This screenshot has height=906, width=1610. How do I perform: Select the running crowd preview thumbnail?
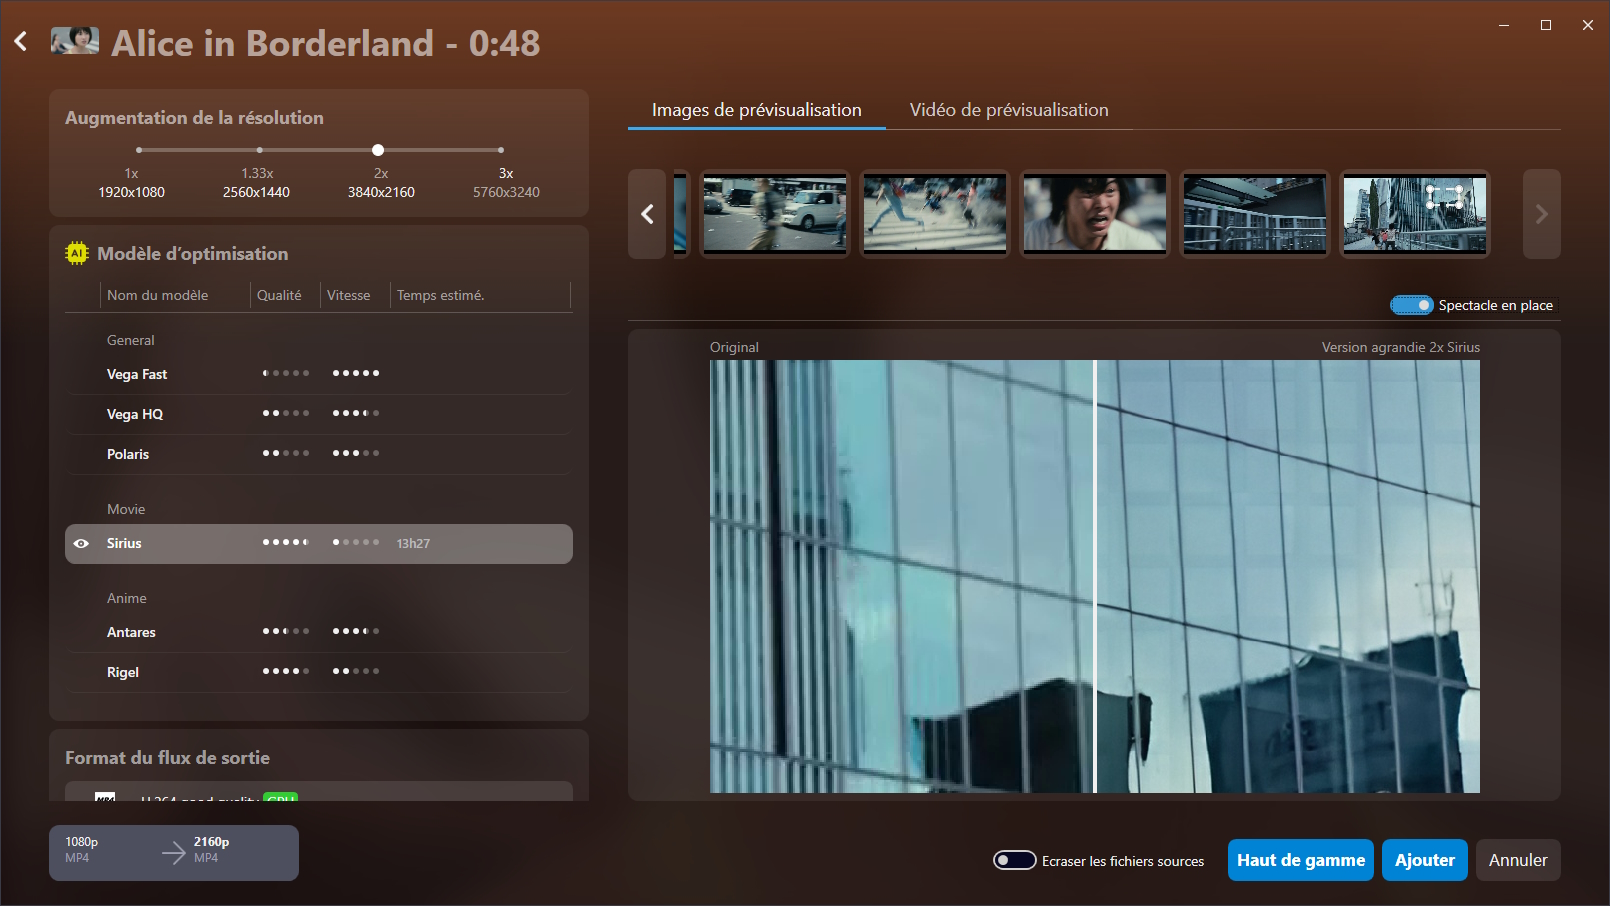coord(935,214)
